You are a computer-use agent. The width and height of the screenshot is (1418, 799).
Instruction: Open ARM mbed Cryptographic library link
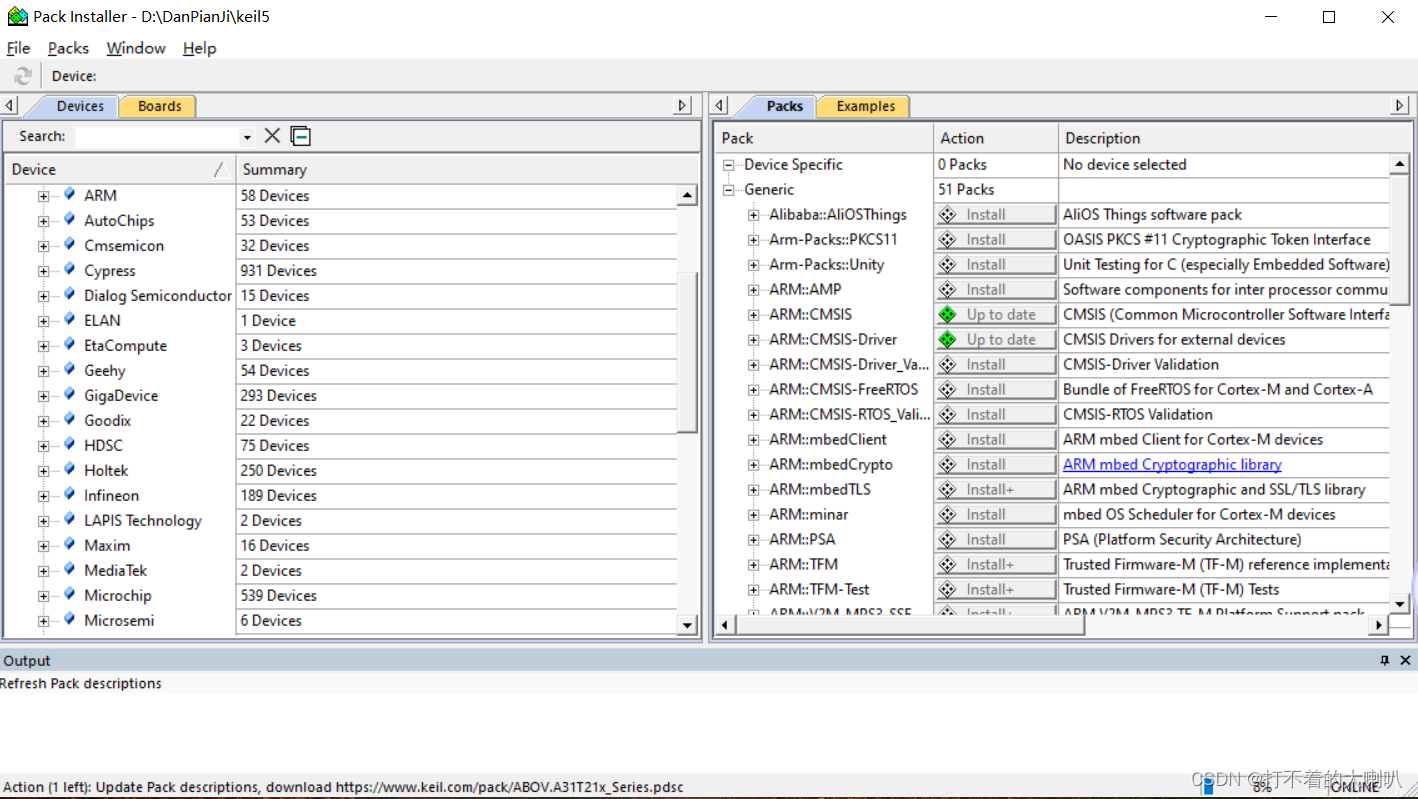1172,464
